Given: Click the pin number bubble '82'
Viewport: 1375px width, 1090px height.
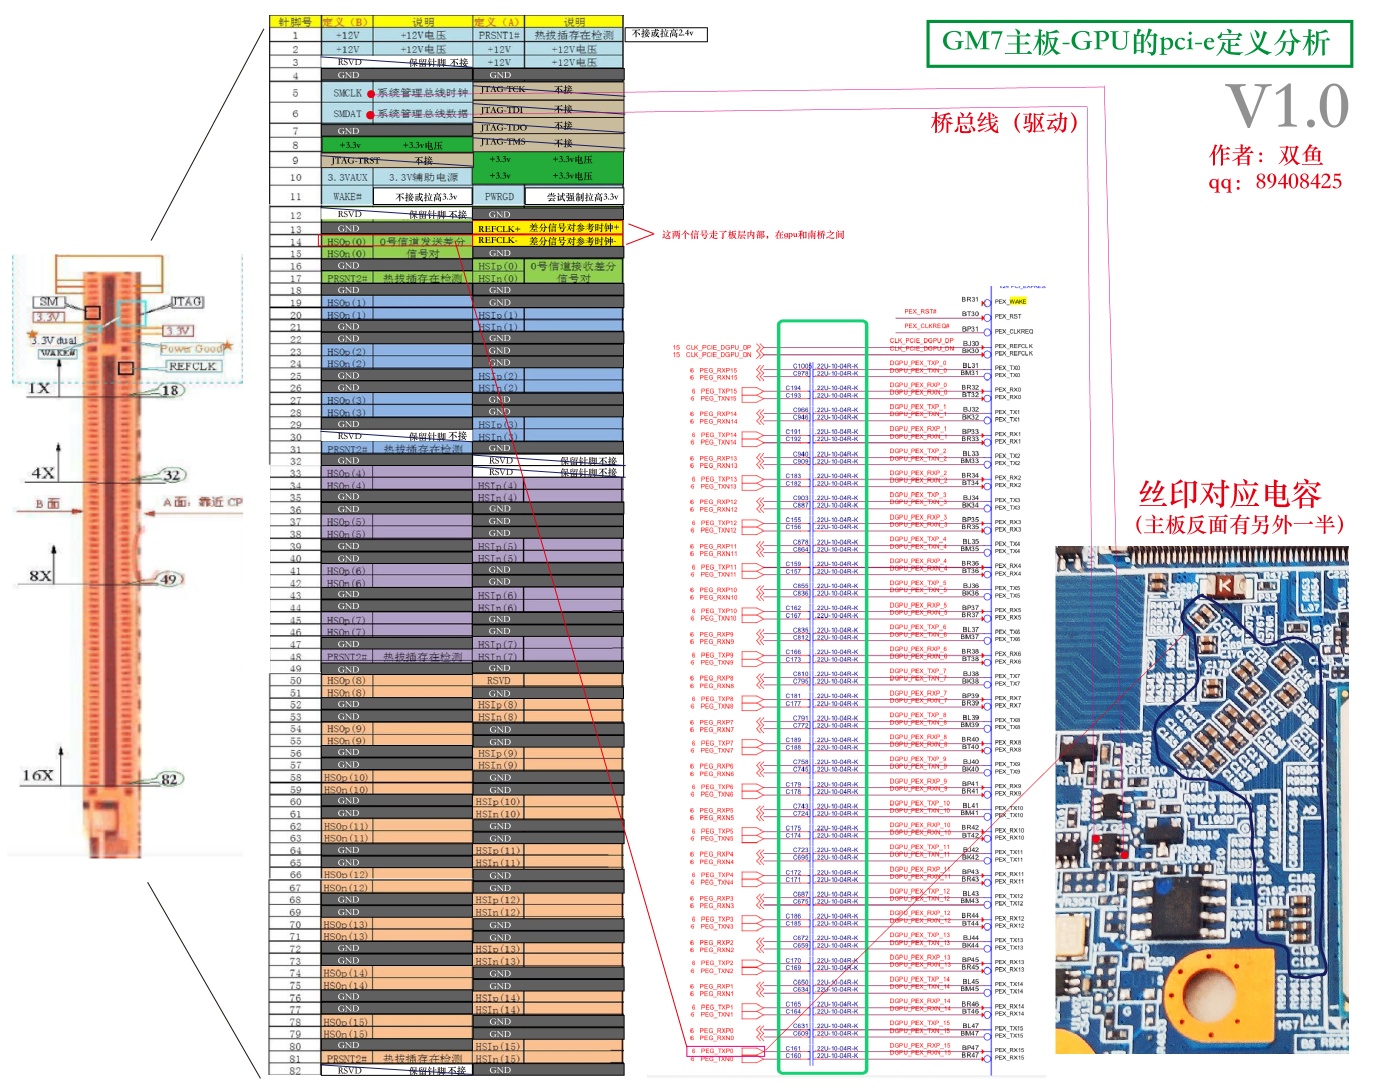Looking at the screenshot, I should [x=170, y=779].
